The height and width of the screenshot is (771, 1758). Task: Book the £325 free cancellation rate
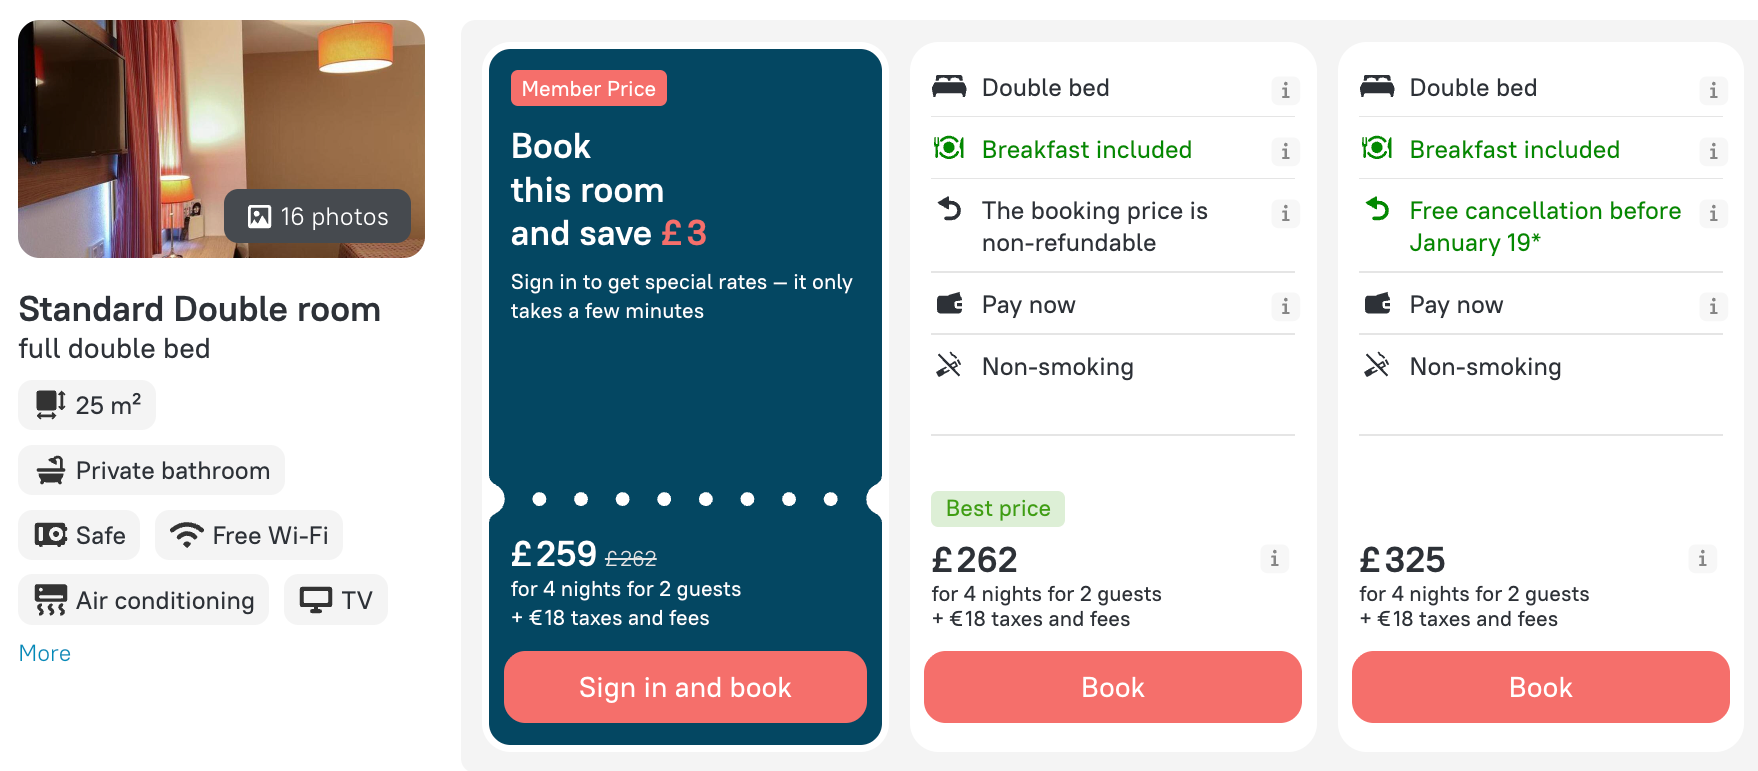(1540, 687)
